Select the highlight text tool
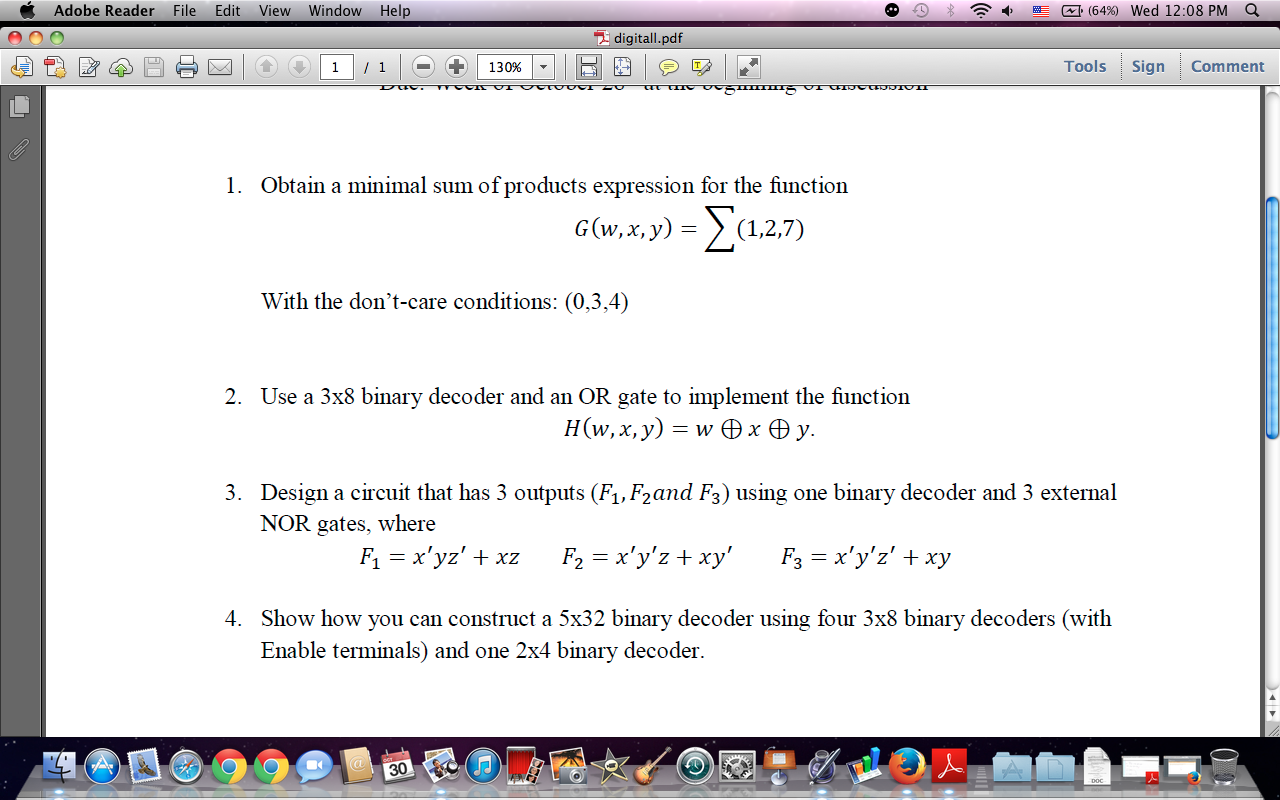 (x=702, y=67)
